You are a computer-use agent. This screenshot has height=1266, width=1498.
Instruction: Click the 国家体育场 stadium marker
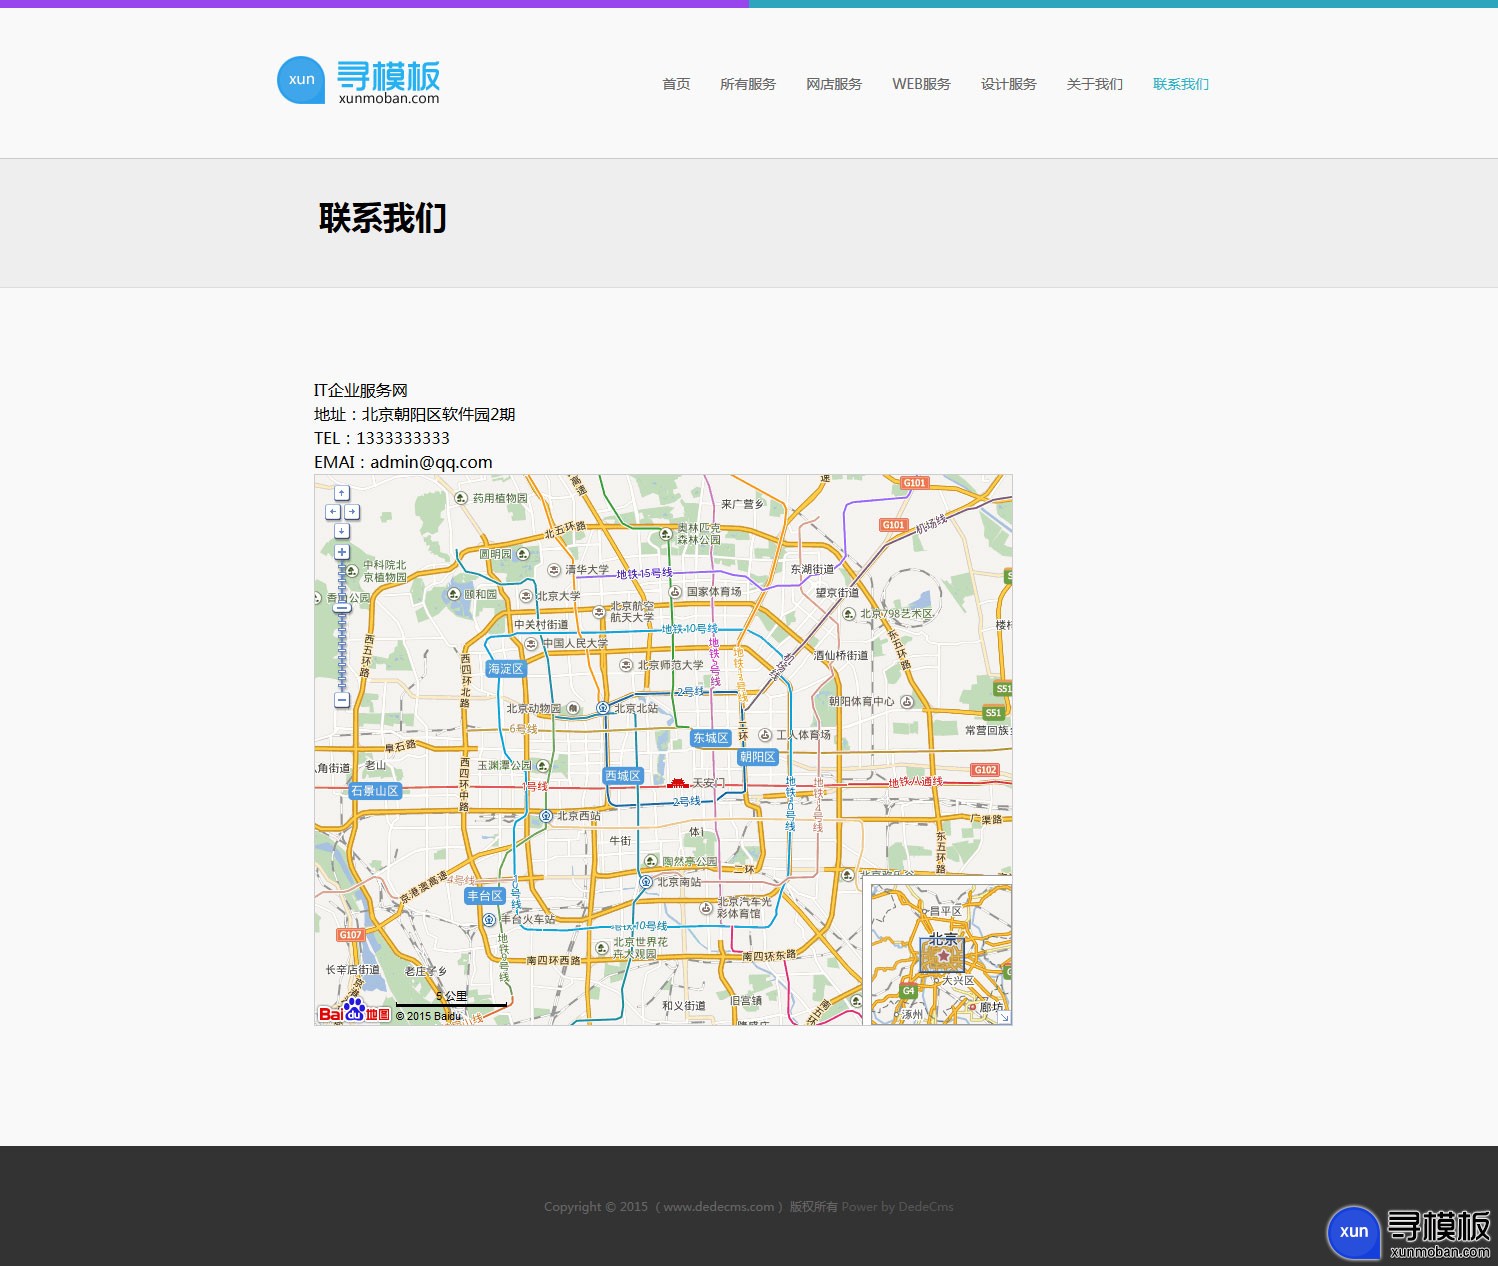pos(675,592)
